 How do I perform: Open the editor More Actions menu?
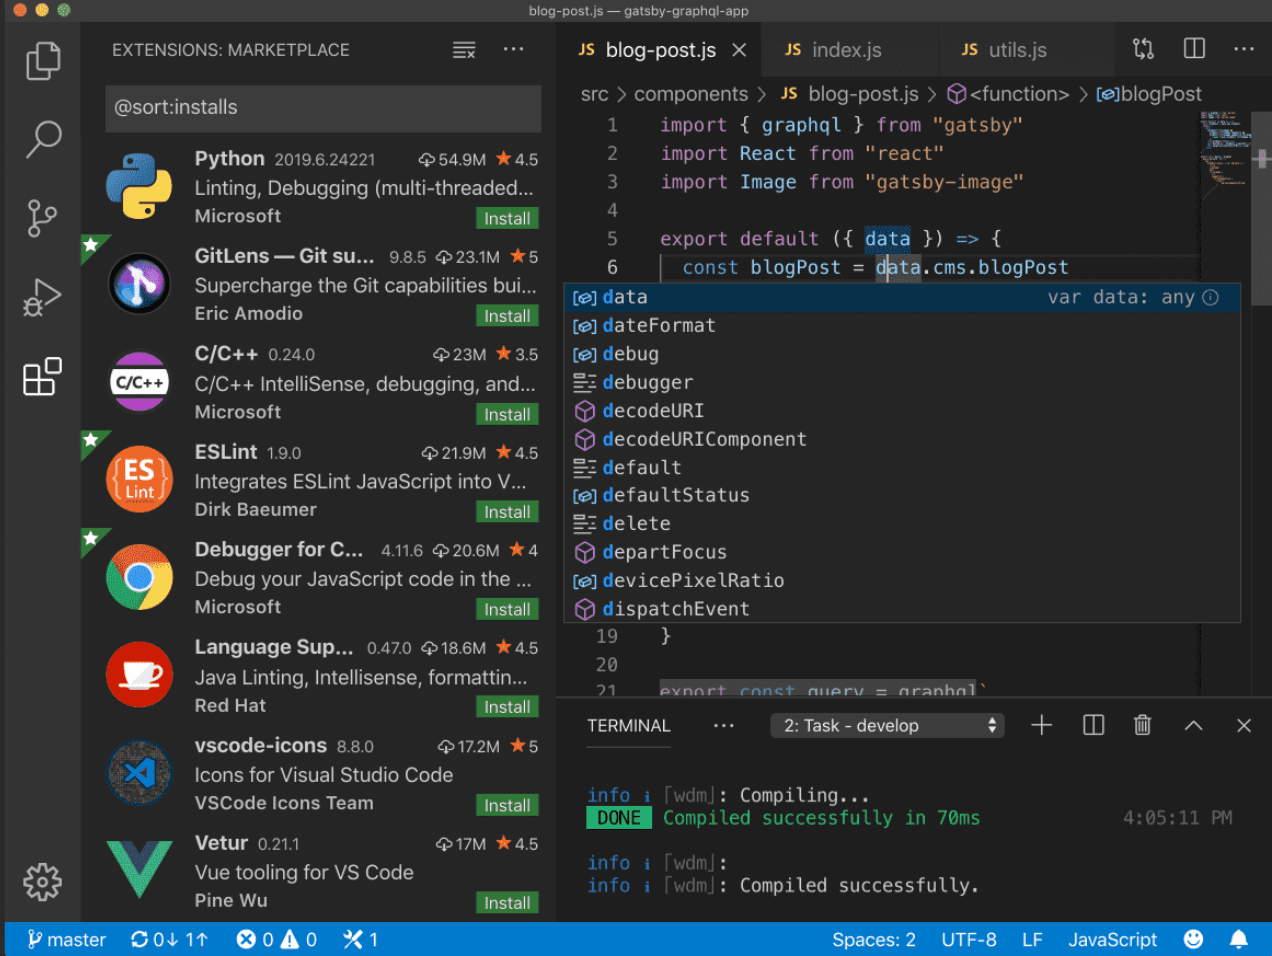(x=1244, y=48)
